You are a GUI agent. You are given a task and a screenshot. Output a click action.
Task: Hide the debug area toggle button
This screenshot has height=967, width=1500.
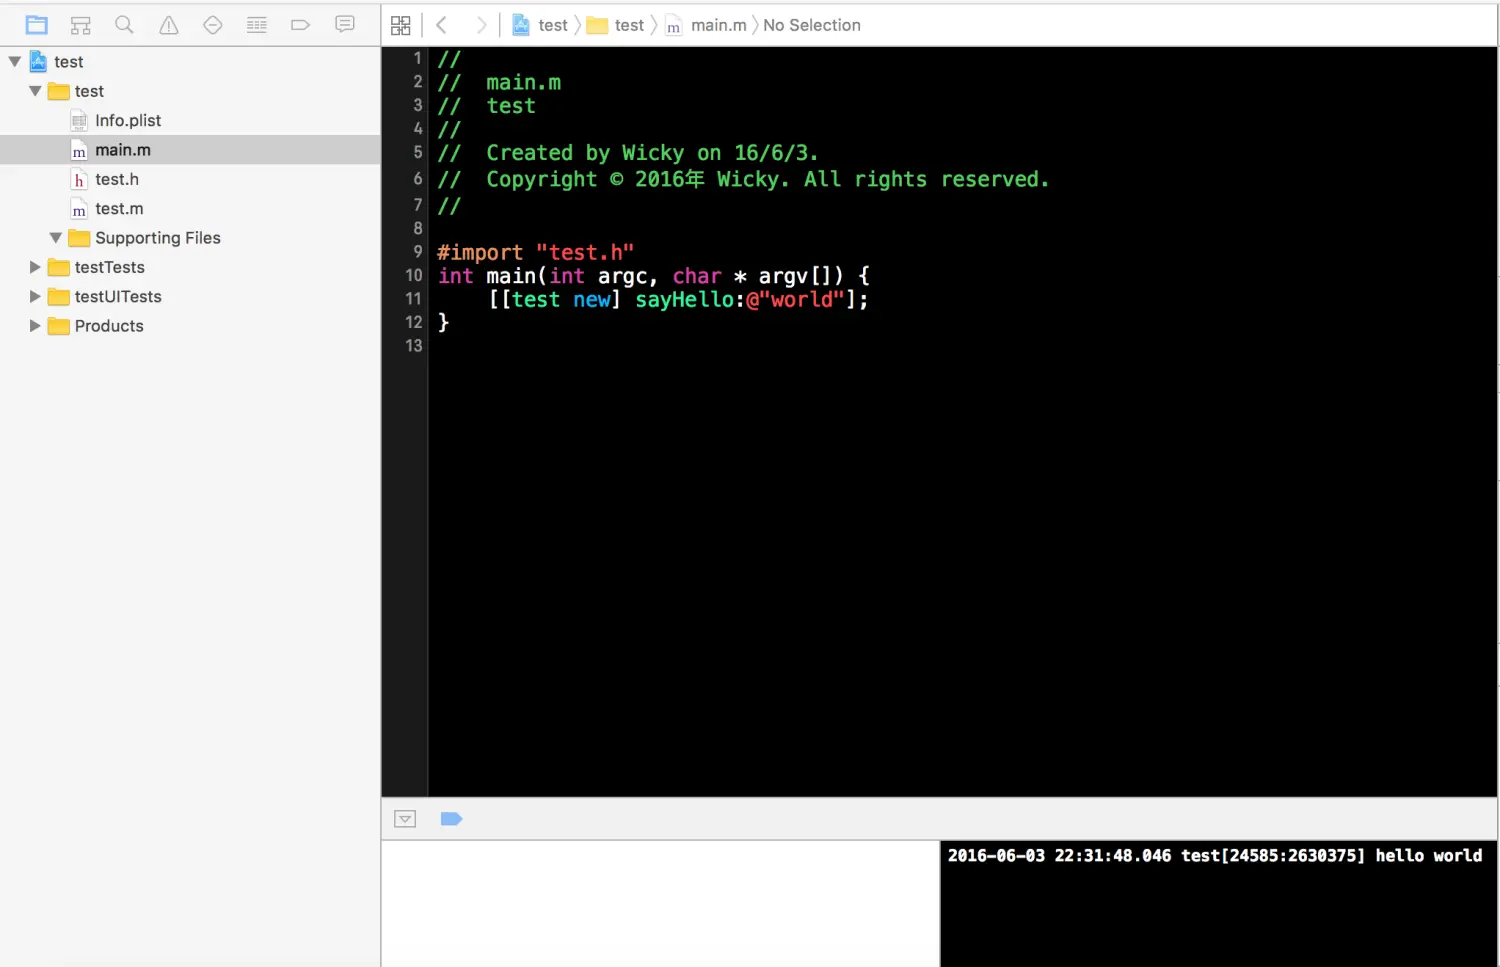(x=405, y=819)
